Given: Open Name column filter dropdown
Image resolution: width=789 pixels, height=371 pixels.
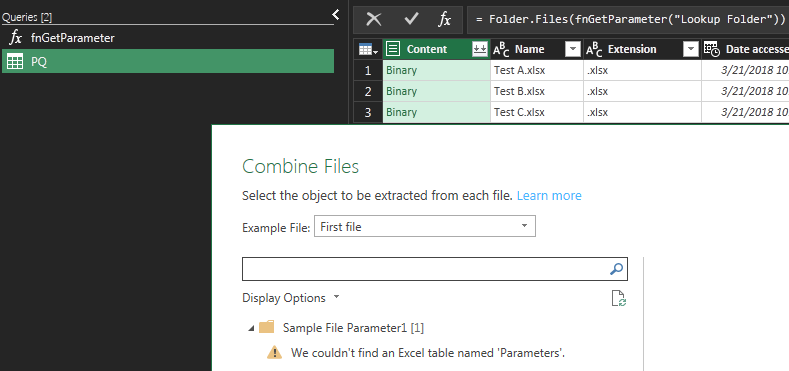Looking at the screenshot, I should 573,49.
